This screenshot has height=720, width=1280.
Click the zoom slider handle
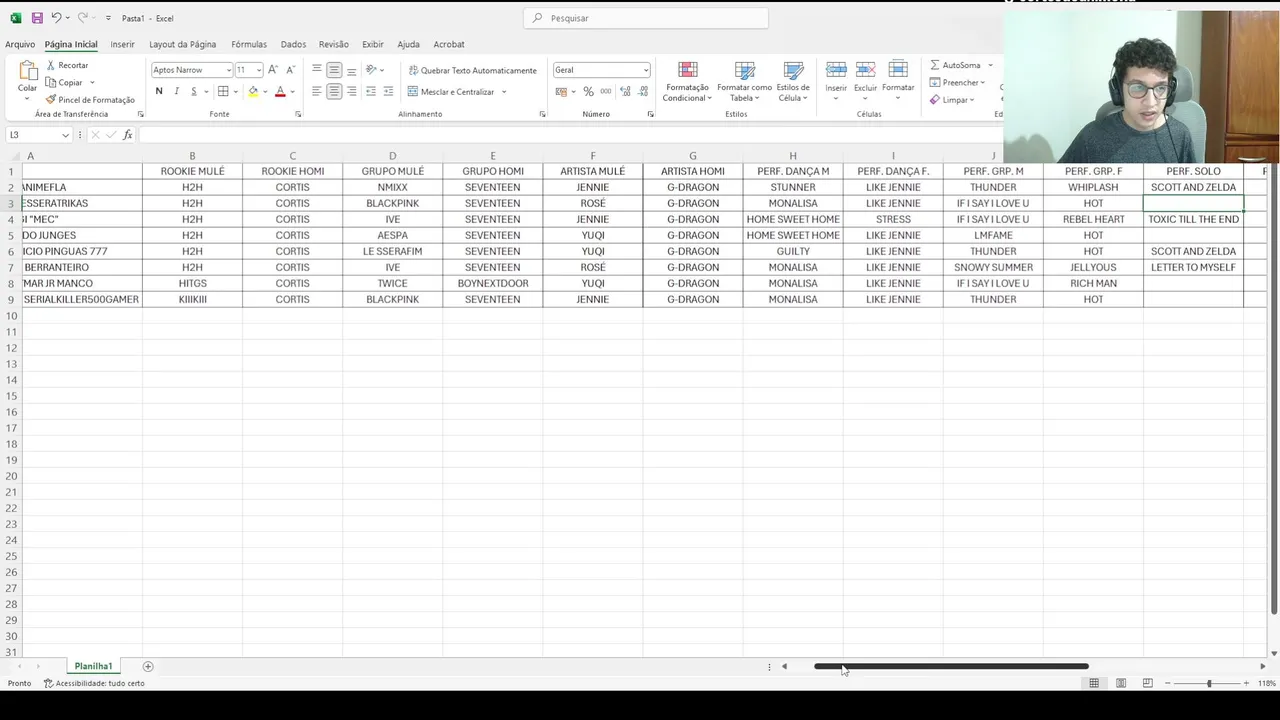[1209, 683]
